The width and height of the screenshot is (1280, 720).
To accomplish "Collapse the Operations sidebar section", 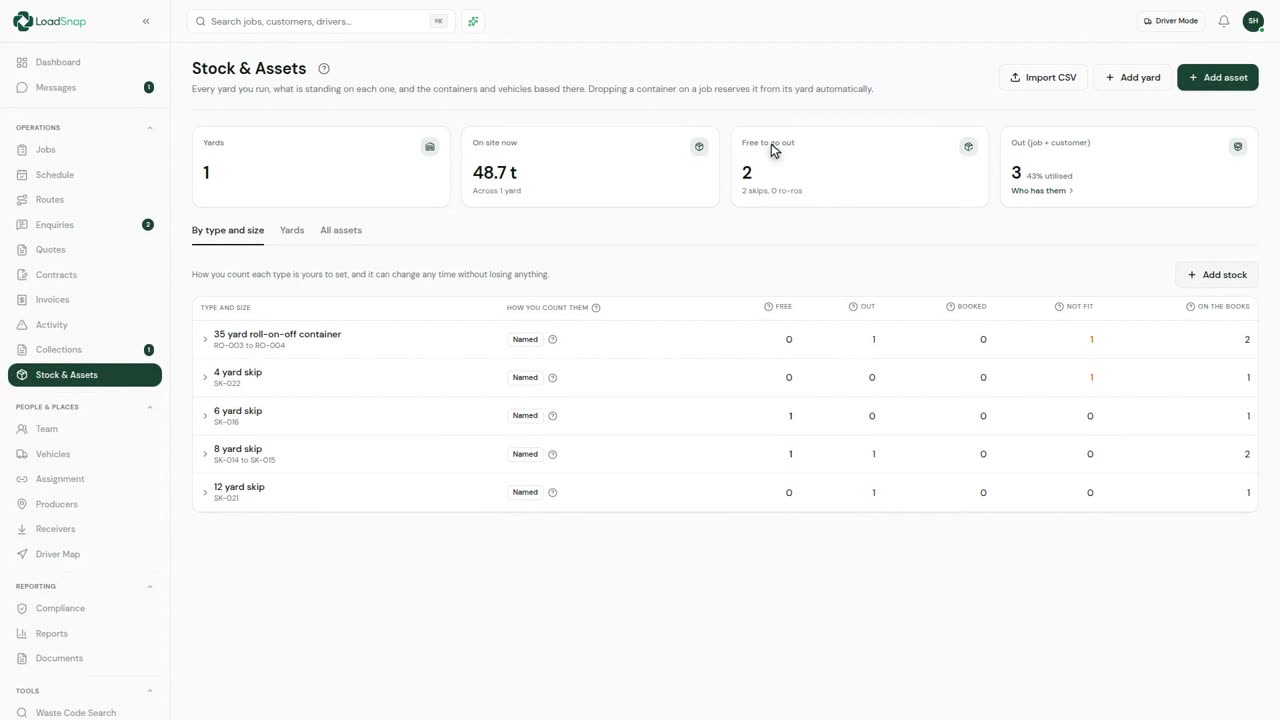I will coord(150,128).
